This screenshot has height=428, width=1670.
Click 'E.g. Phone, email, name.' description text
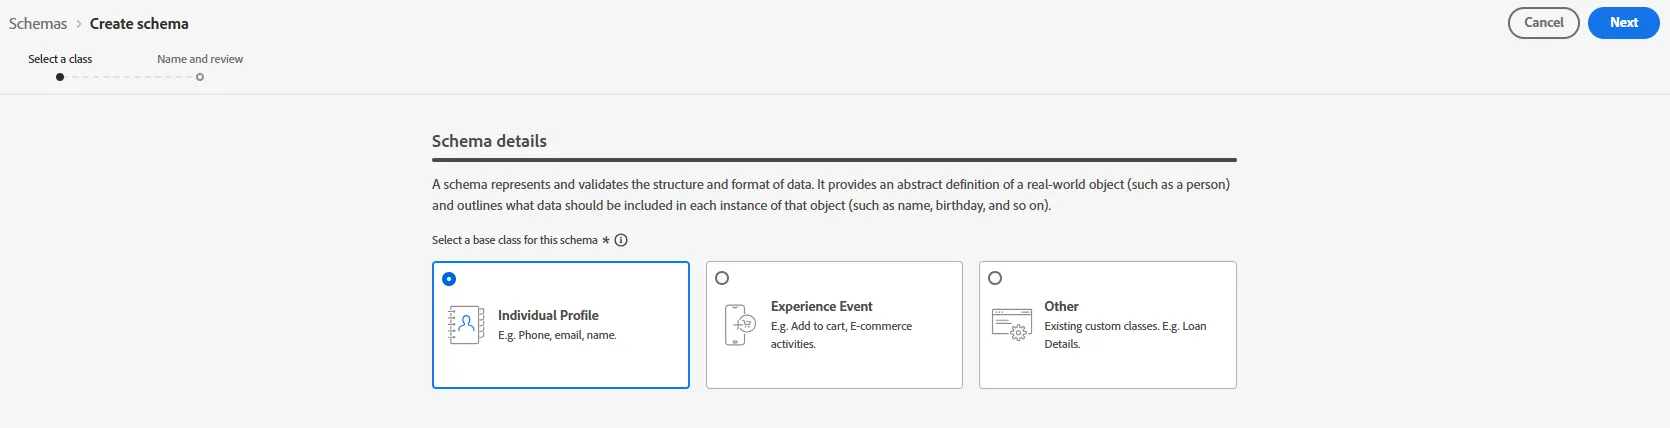point(557,335)
